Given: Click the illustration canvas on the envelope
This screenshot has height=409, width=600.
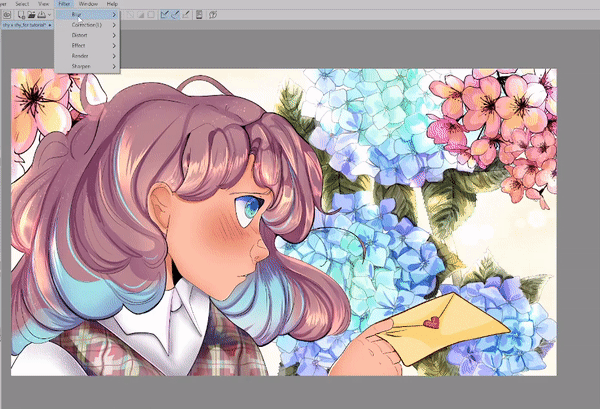Looking at the screenshot, I should [x=444, y=328].
